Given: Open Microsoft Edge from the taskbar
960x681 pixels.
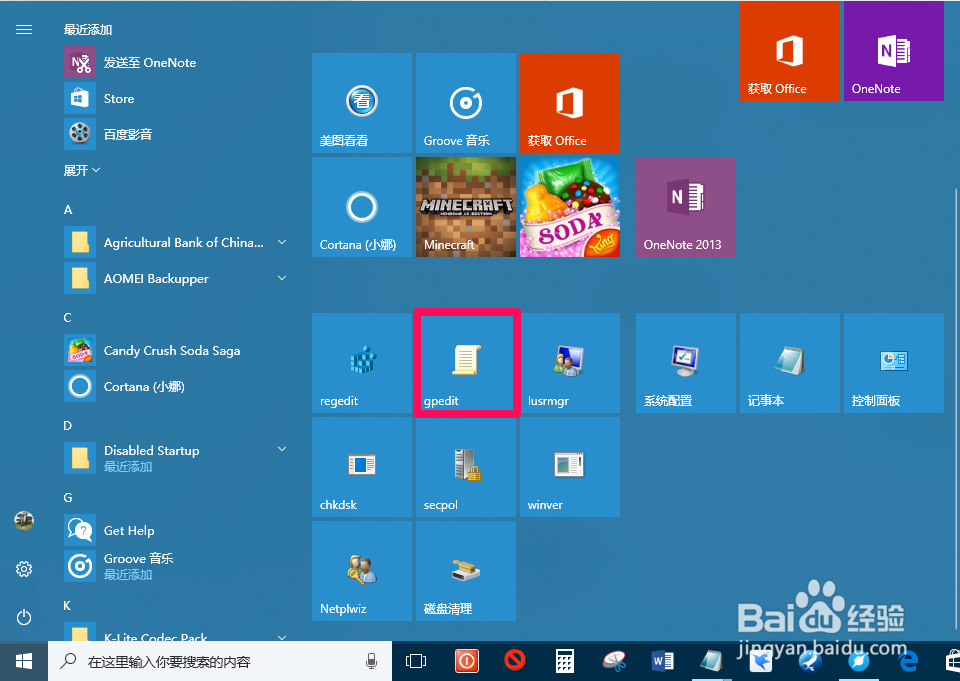Looking at the screenshot, I should coord(909,661).
